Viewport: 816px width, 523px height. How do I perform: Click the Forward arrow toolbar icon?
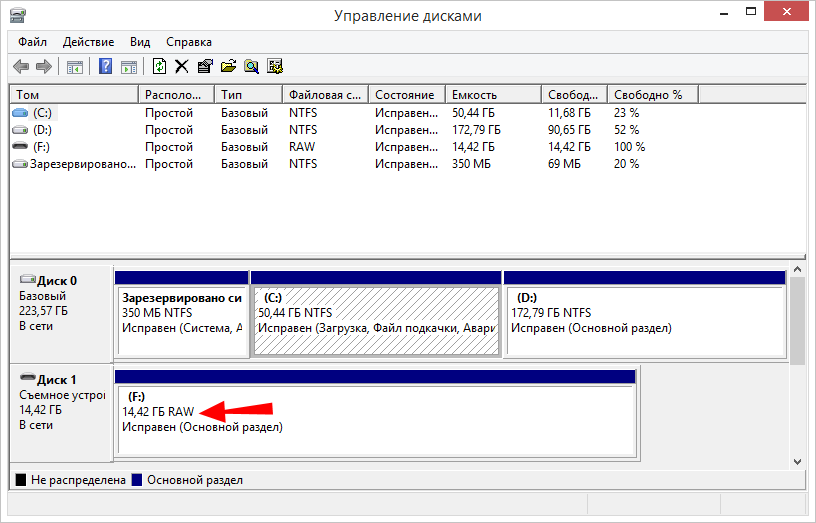44,66
